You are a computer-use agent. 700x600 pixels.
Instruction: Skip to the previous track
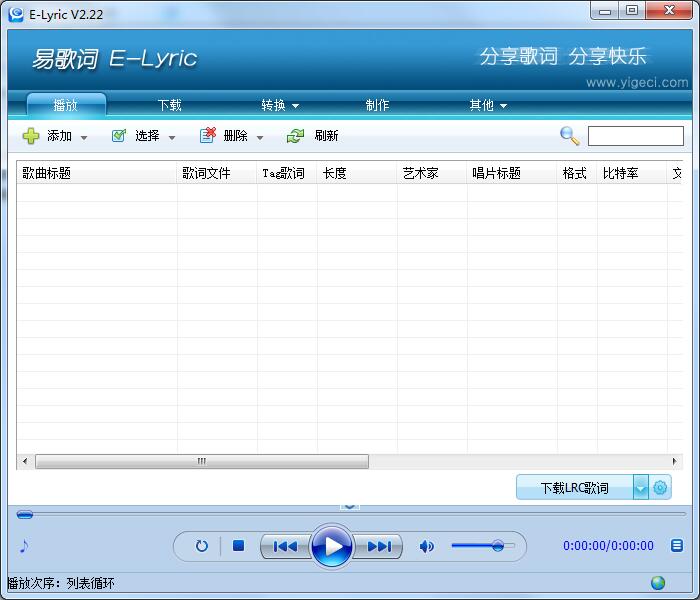click(x=285, y=546)
